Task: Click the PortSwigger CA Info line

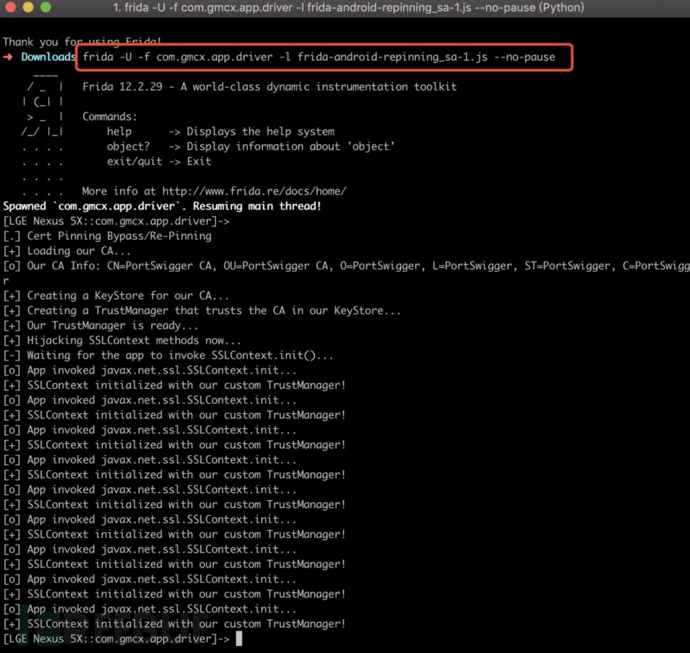Action: click(x=346, y=266)
